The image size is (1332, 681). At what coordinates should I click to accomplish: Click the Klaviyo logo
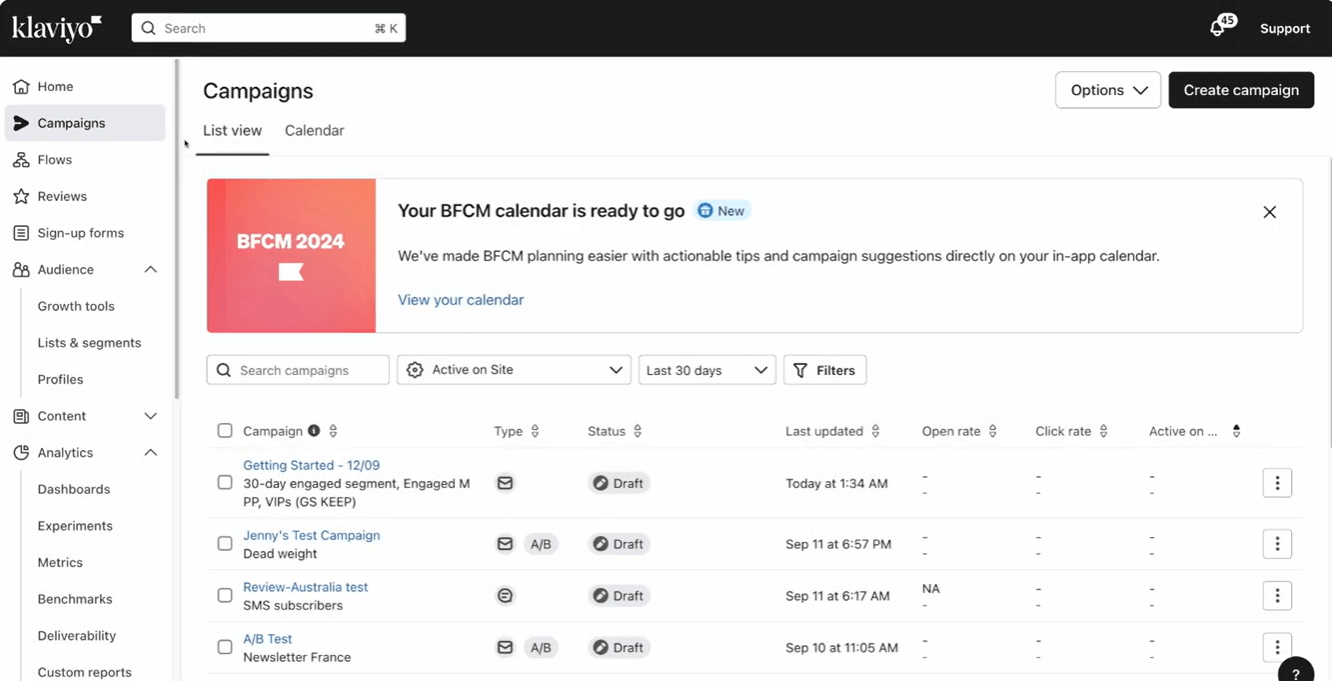(x=57, y=28)
